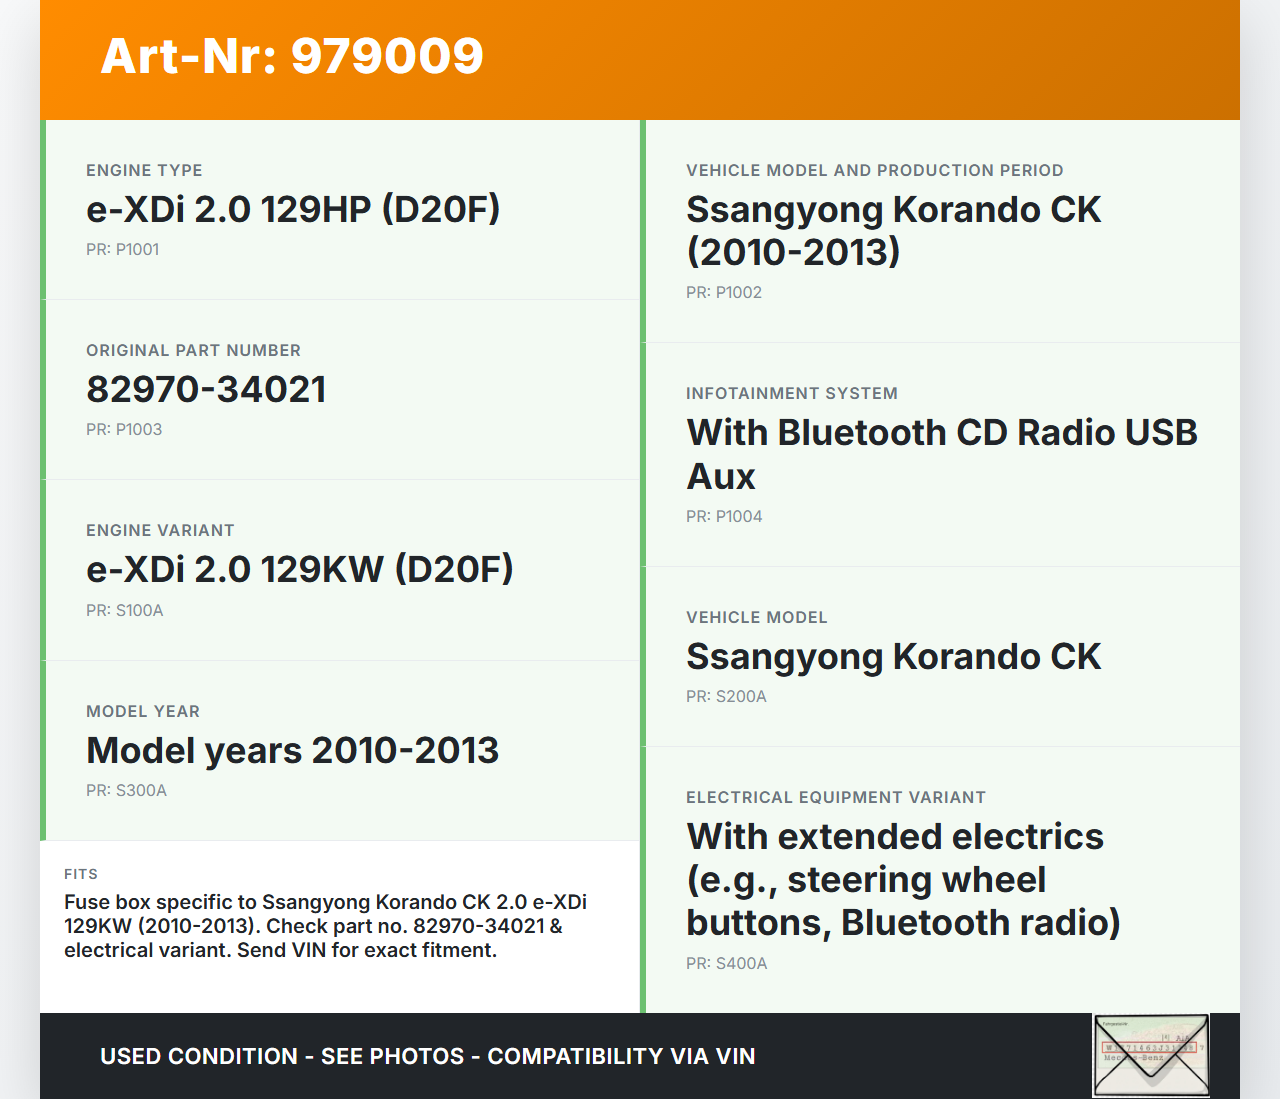The width and height of the screenshot is (1280, 1099).
Task: Click the 'ENGINE TYPE' label
Action: pos(144,170)
